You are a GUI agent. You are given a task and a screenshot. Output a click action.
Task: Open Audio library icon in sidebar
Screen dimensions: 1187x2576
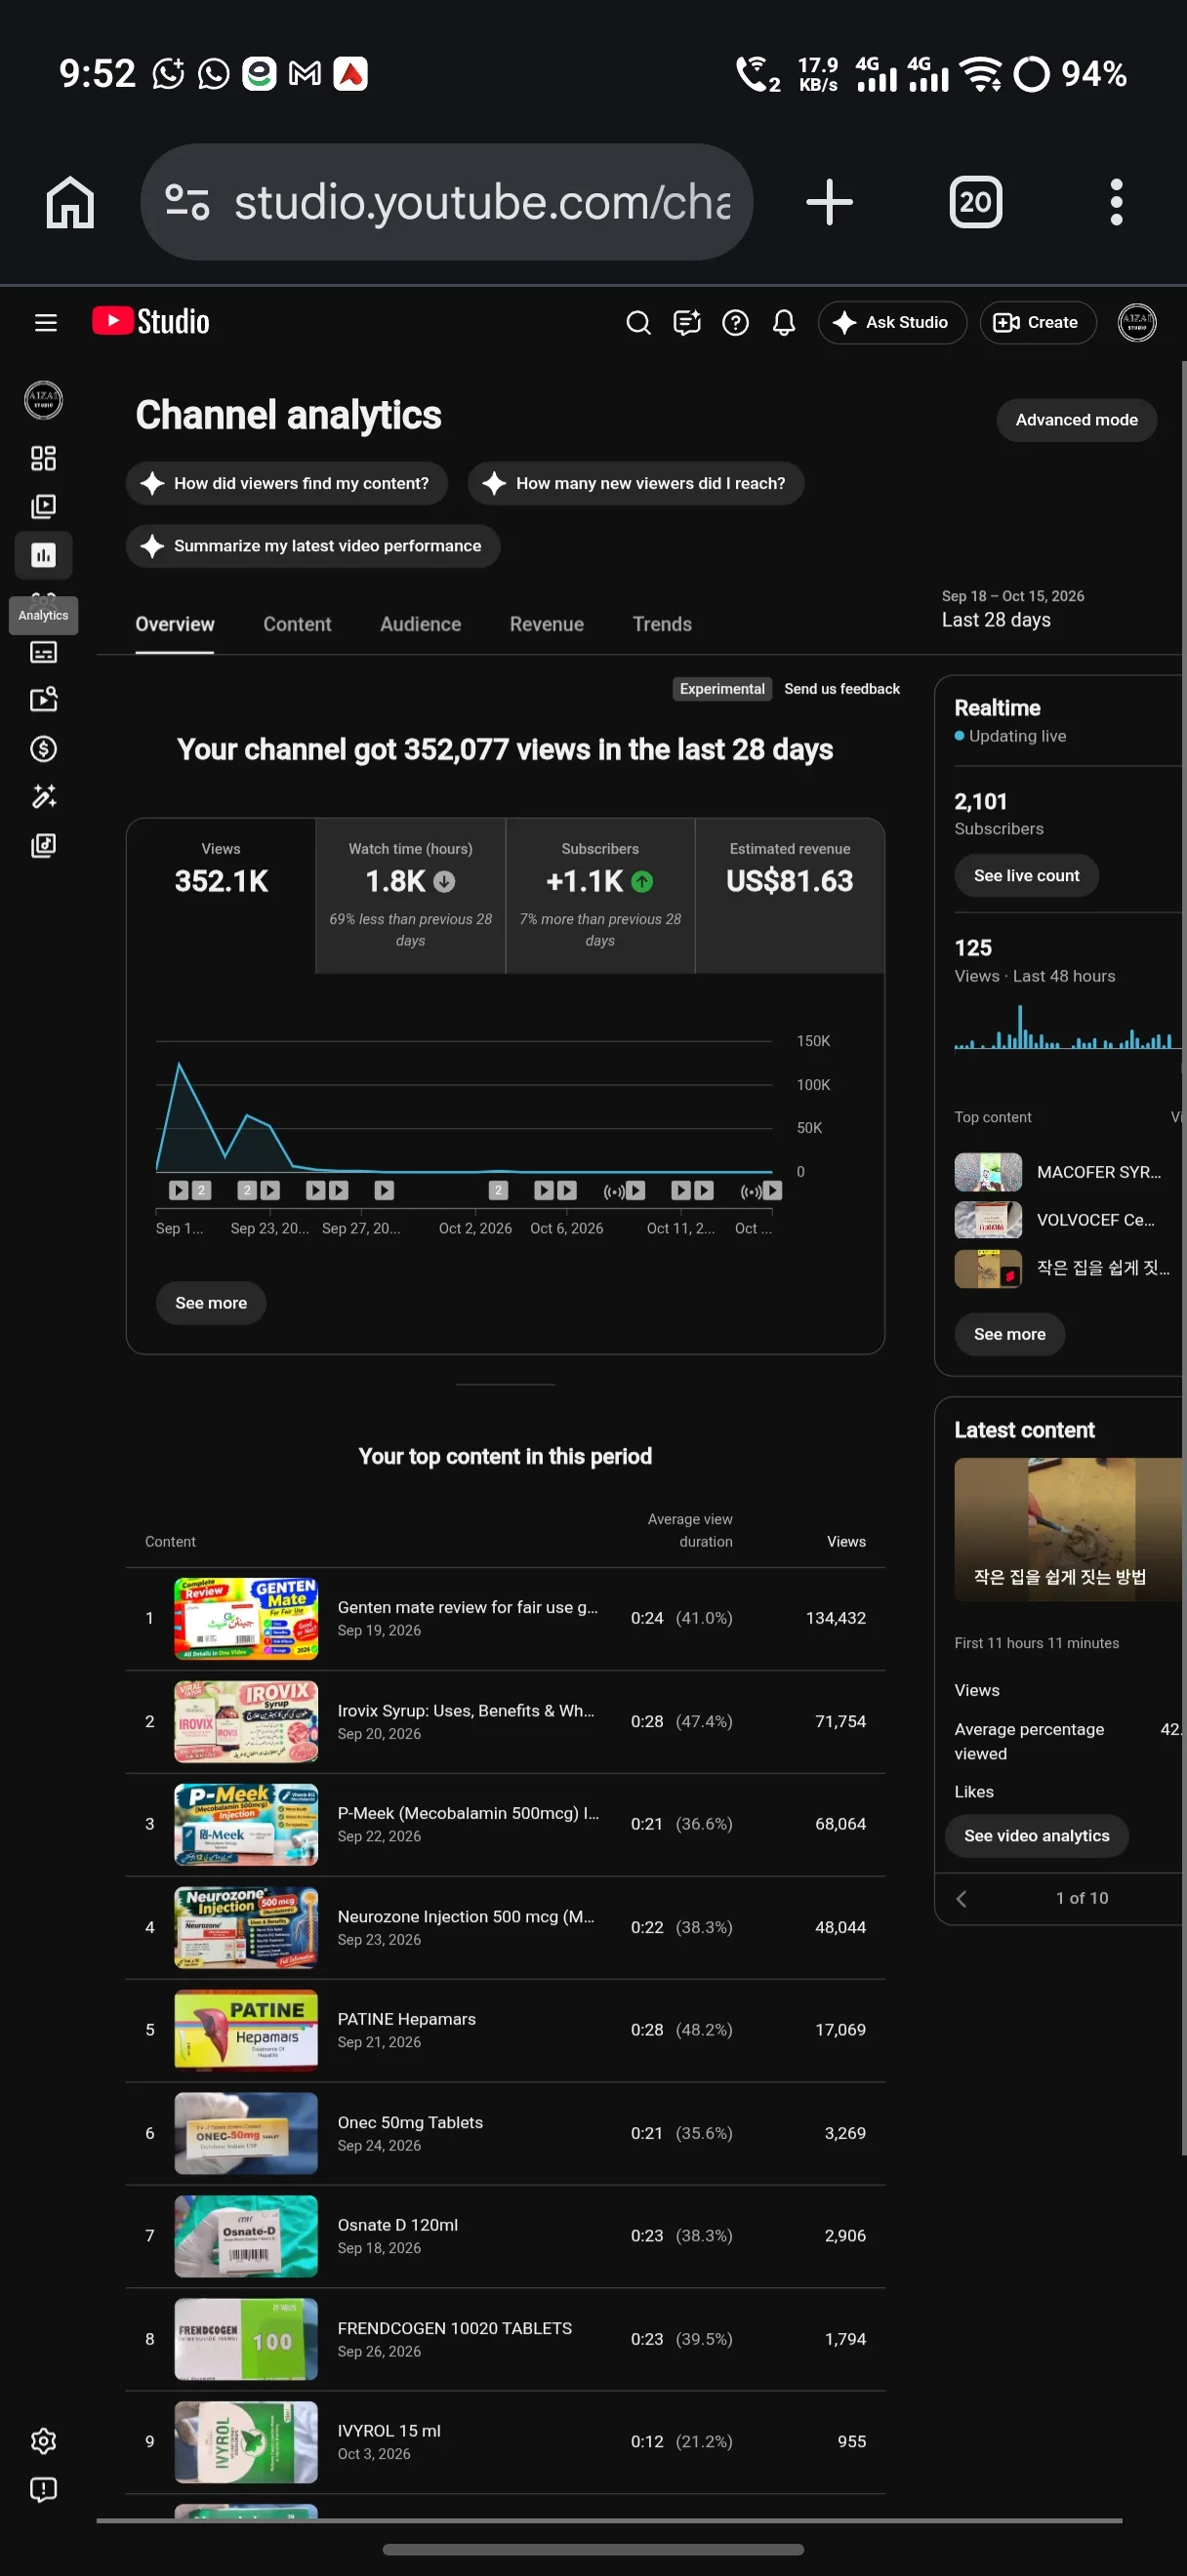(x=44, y=845)
